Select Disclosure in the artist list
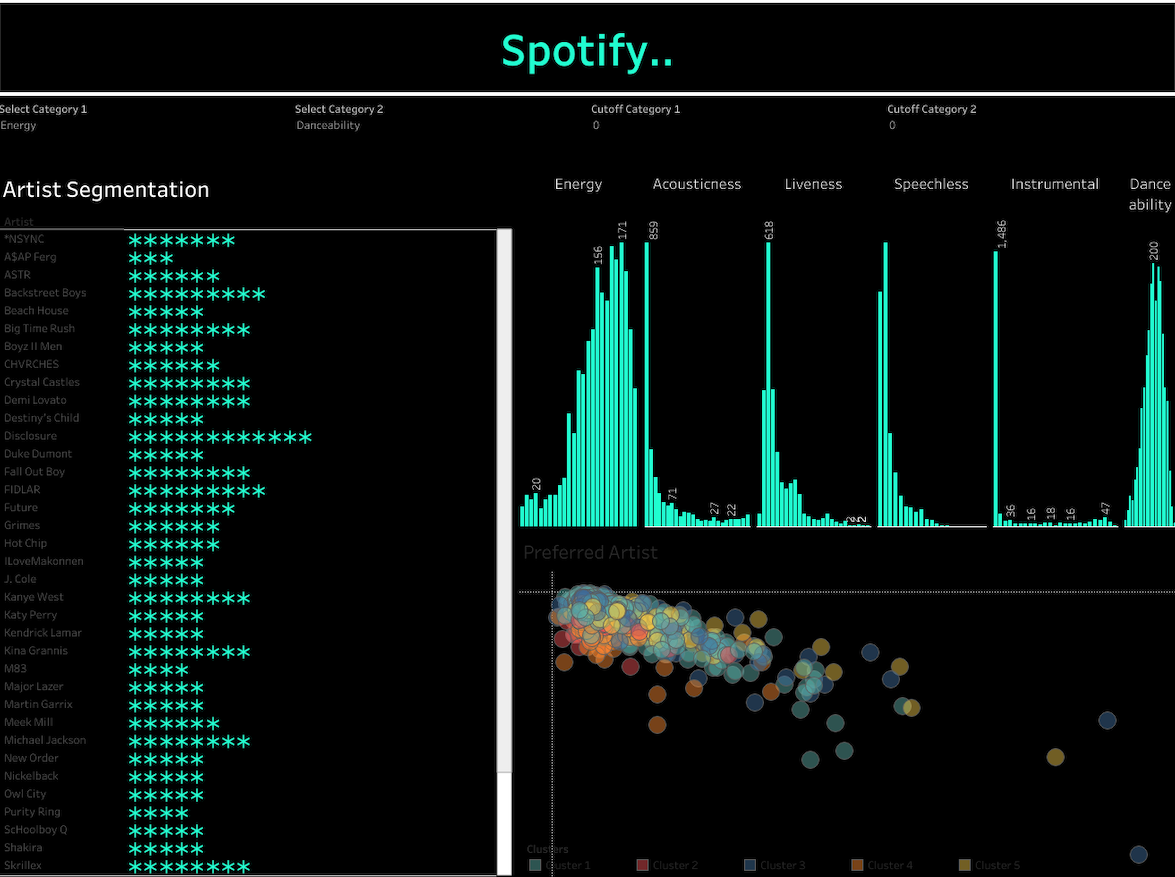The height and width of the screenshot is (877, 1175). tap(30, 436)
